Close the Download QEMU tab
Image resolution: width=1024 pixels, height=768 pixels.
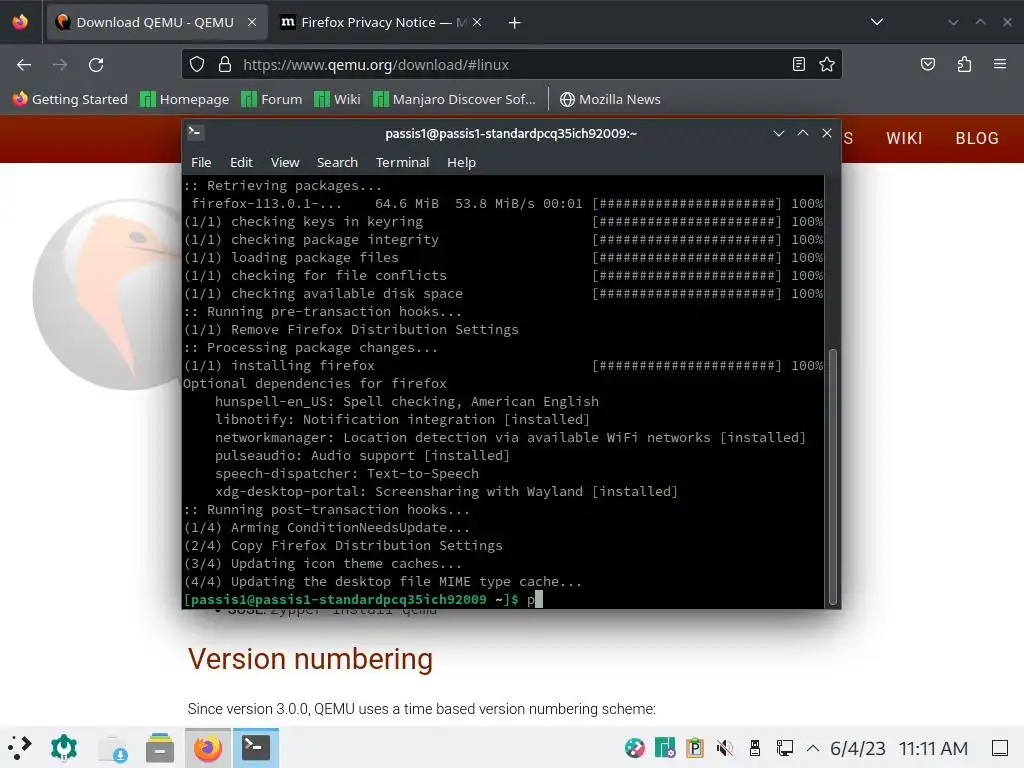(252, 22)
